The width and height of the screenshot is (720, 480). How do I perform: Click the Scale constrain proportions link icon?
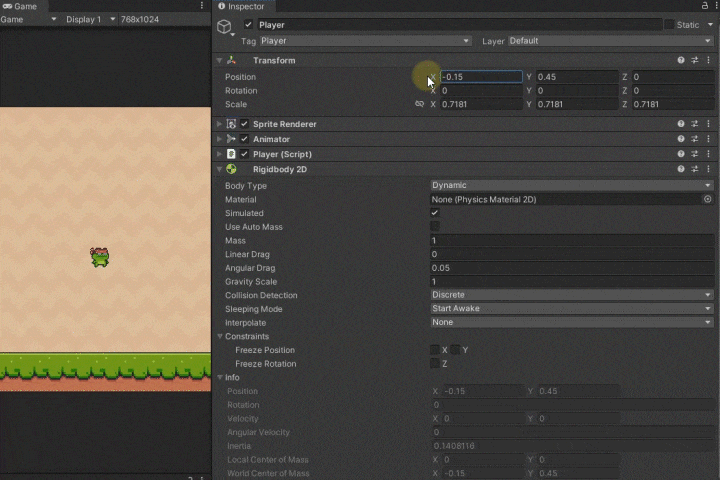coord(419,104)
